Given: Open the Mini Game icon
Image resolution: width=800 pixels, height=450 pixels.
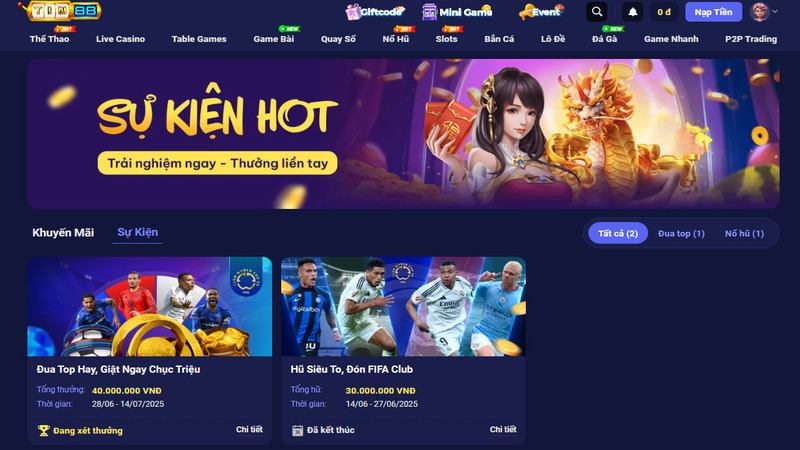Looking at the screenshot, I should (429, 12).
